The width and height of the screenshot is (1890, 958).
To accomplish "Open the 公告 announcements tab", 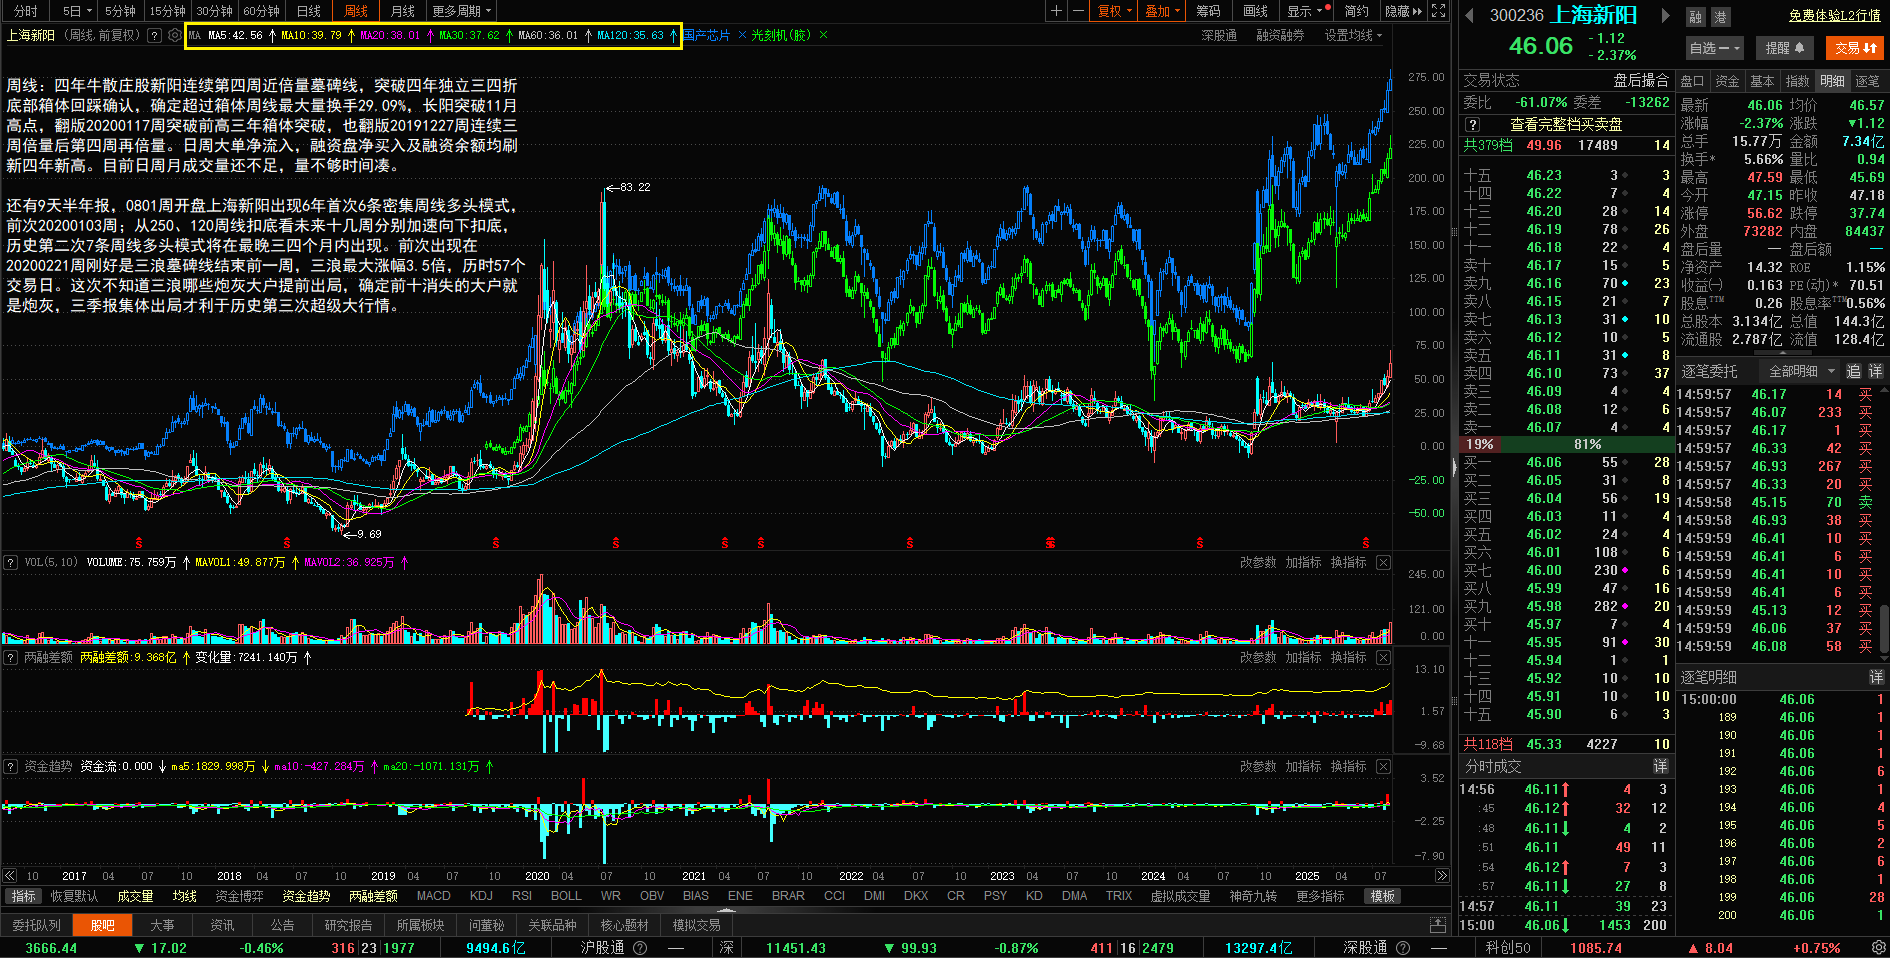I will [283, 925].
